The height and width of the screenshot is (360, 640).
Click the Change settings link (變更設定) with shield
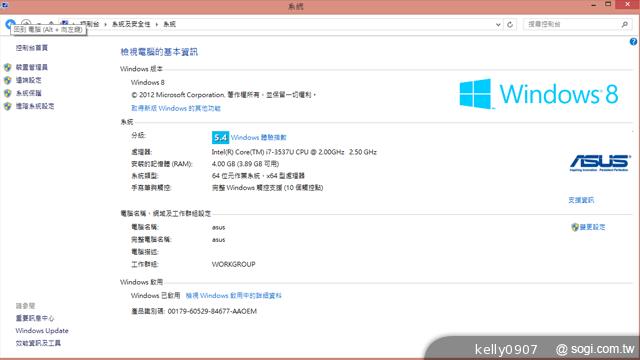pyautogui.click(x=588, y=227)
